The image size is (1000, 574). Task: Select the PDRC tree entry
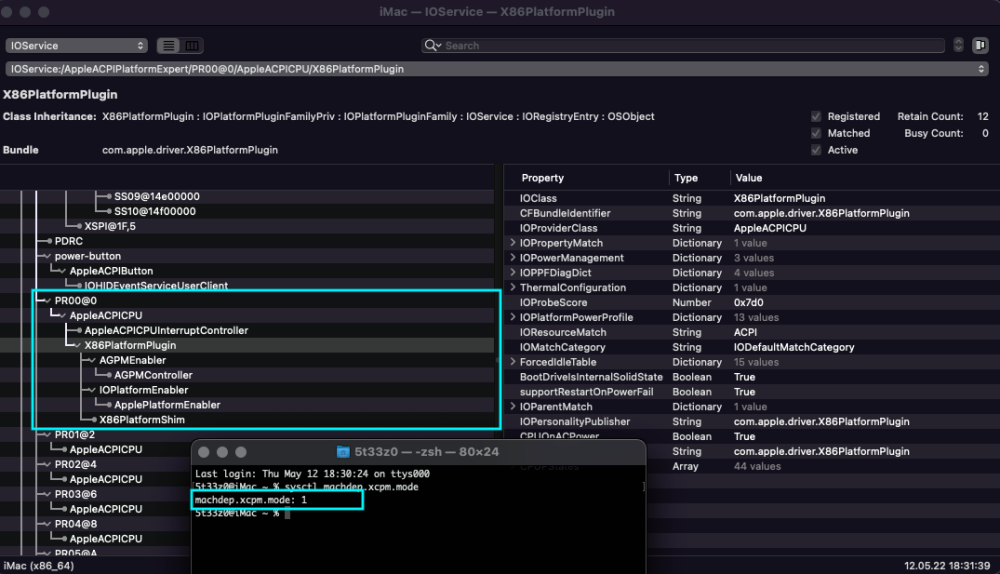pyautogui.click(x=69, y=241)
